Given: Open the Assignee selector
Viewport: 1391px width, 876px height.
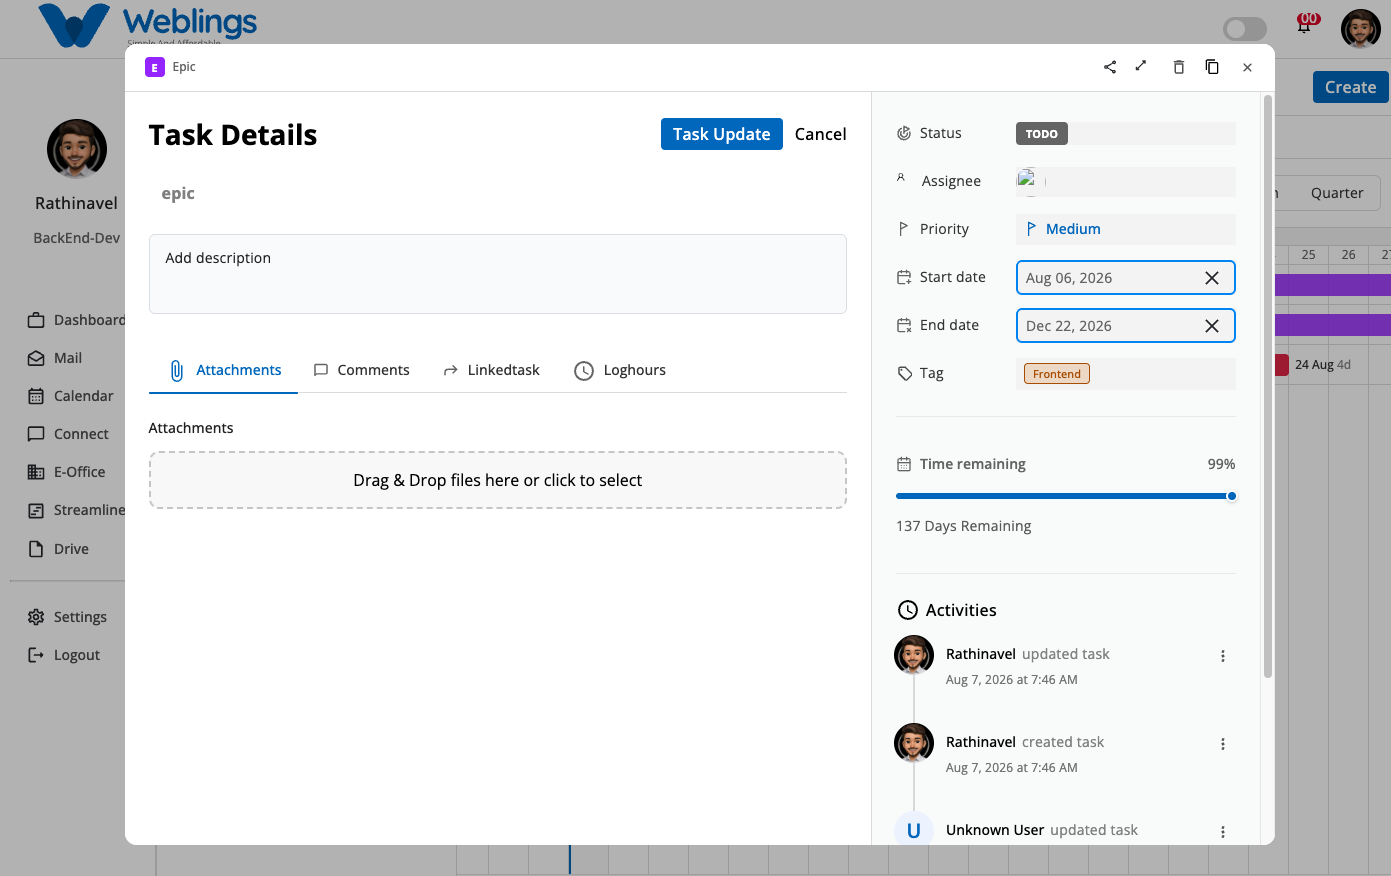Looking at the screenshot, I should [1126, 182].
